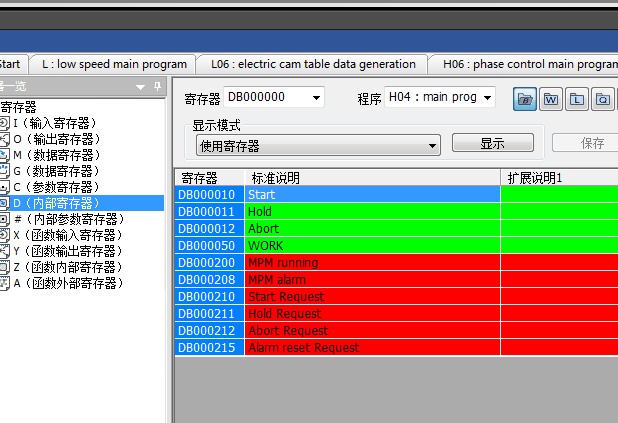Switch to L : low speed main program tab
Image resolution: width=618 pixels, height=423 pixels.
click(114, 64)
